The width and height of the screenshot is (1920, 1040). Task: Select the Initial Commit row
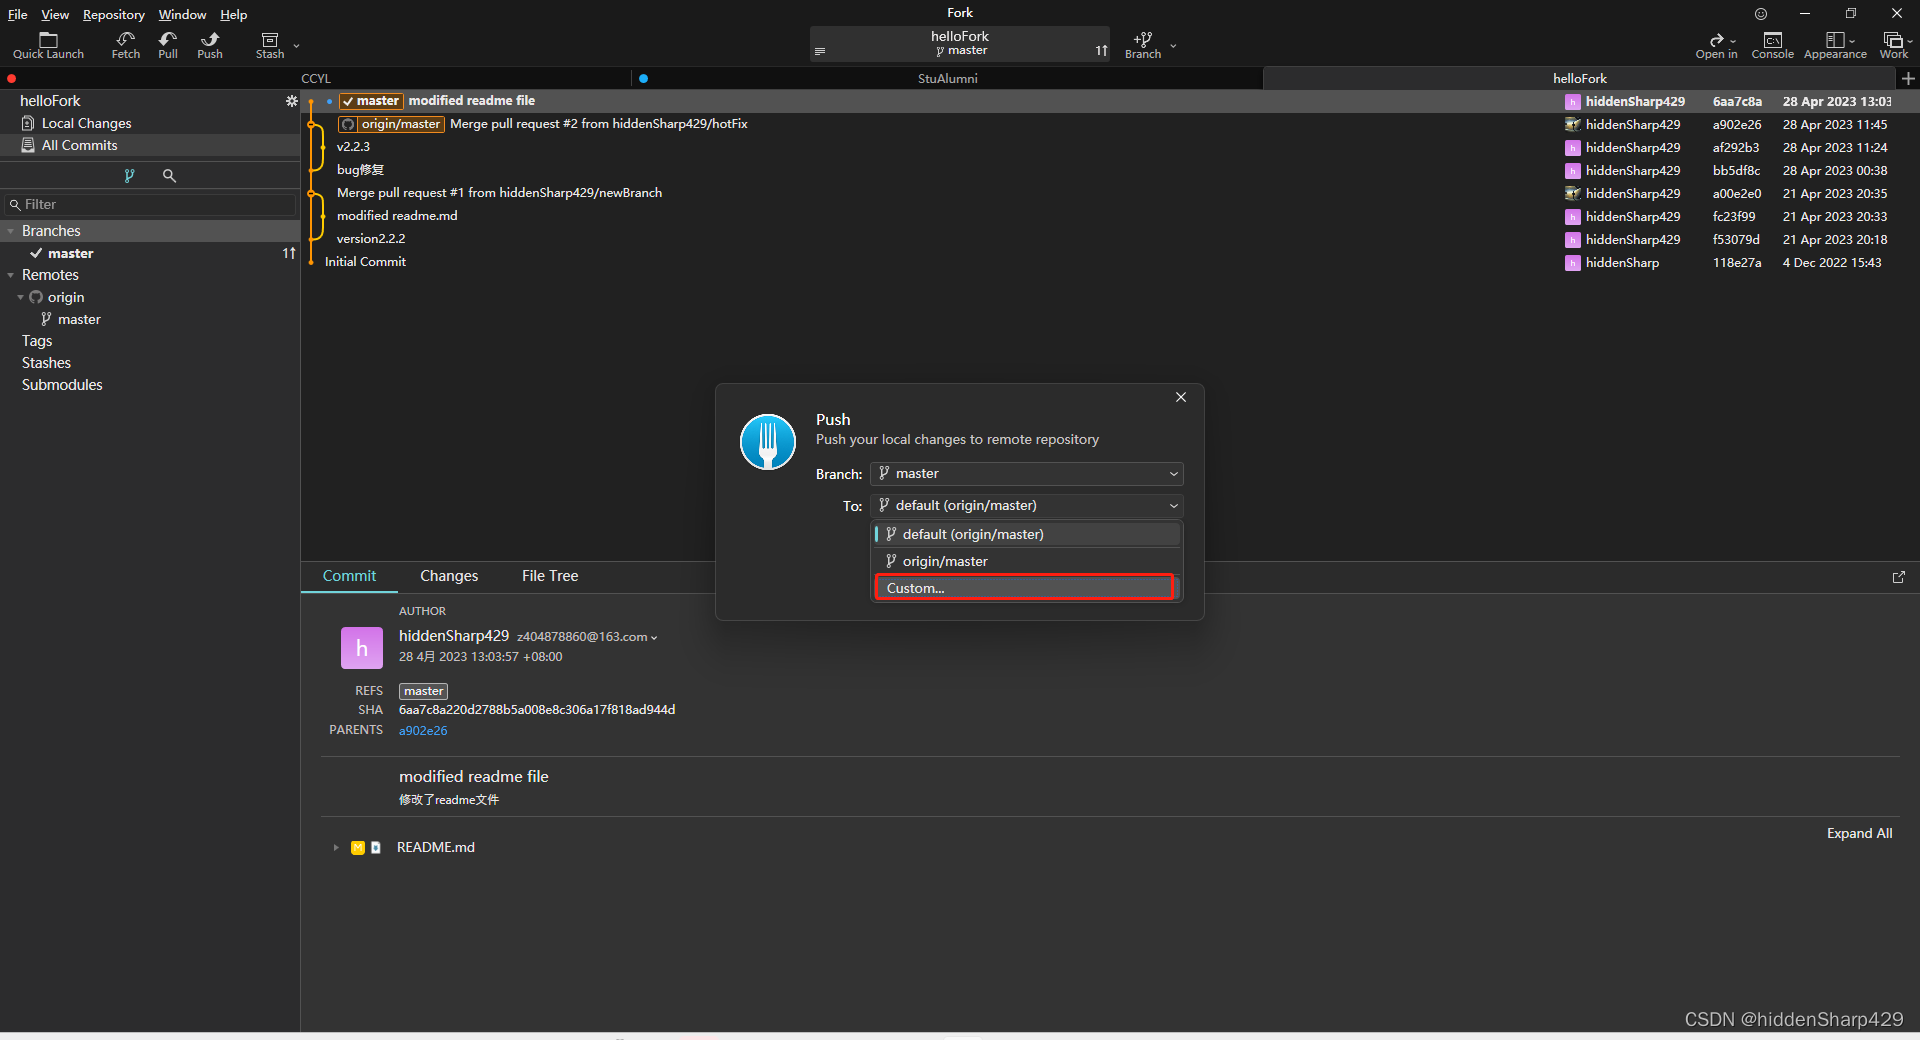[1110, 262]
